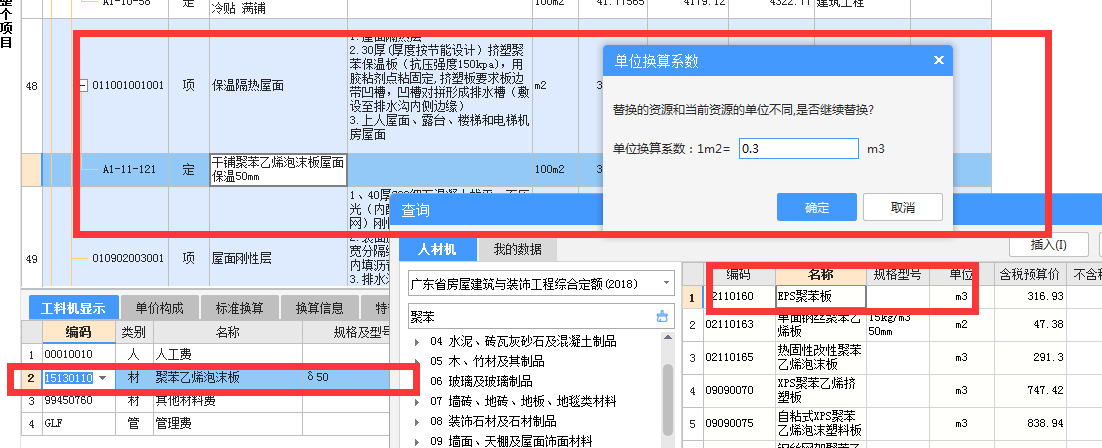Screen dimensions: 1102x448
Task: Select the 聚苯乙烯泡沫板 material name cell
Action: pos(228,378)
